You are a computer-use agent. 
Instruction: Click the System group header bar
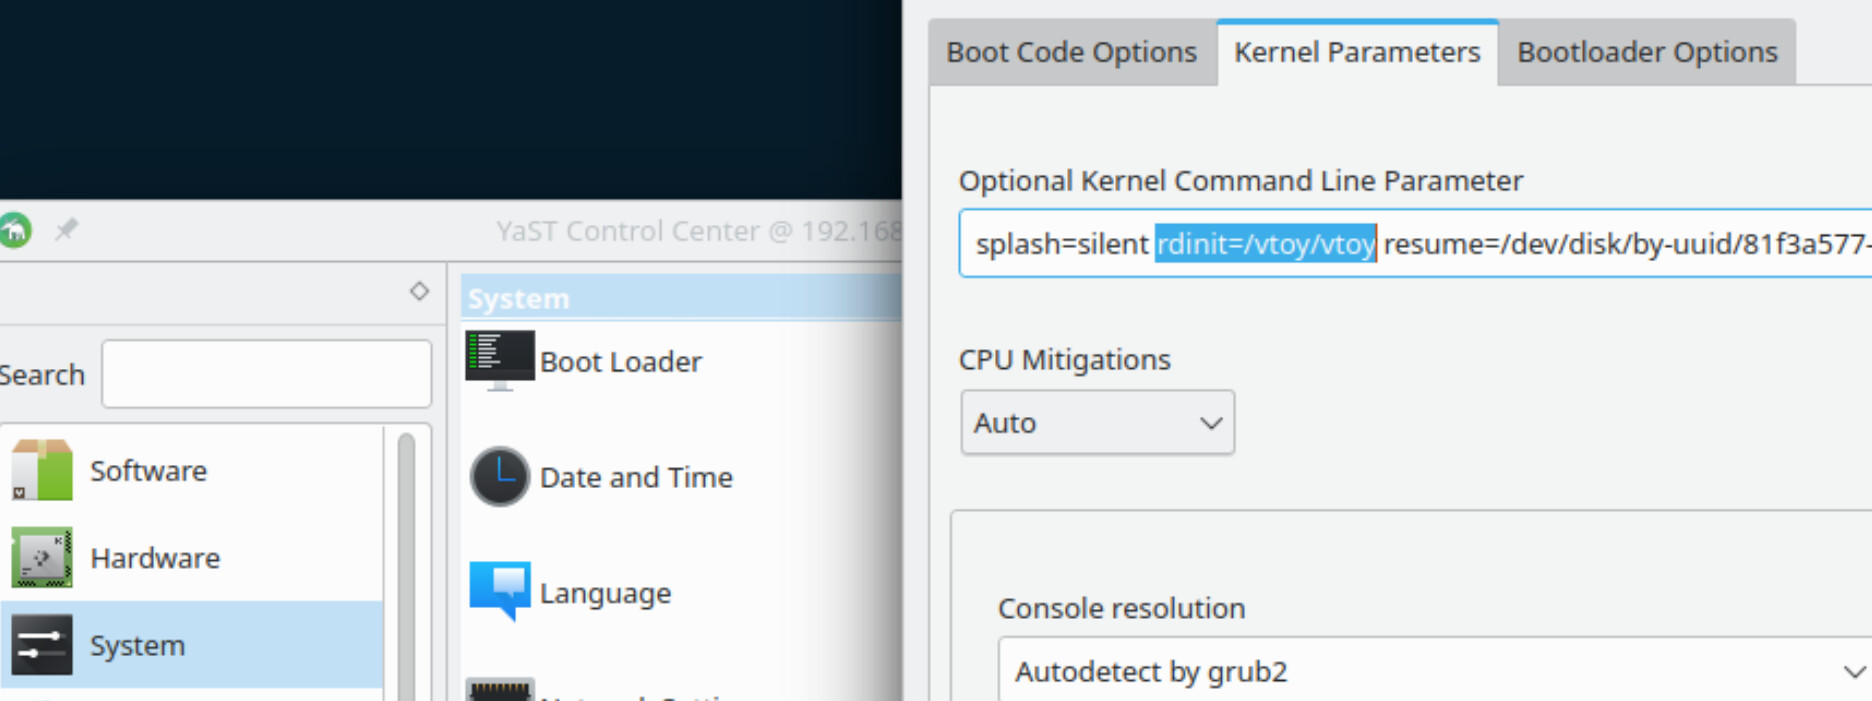point(680,298)
